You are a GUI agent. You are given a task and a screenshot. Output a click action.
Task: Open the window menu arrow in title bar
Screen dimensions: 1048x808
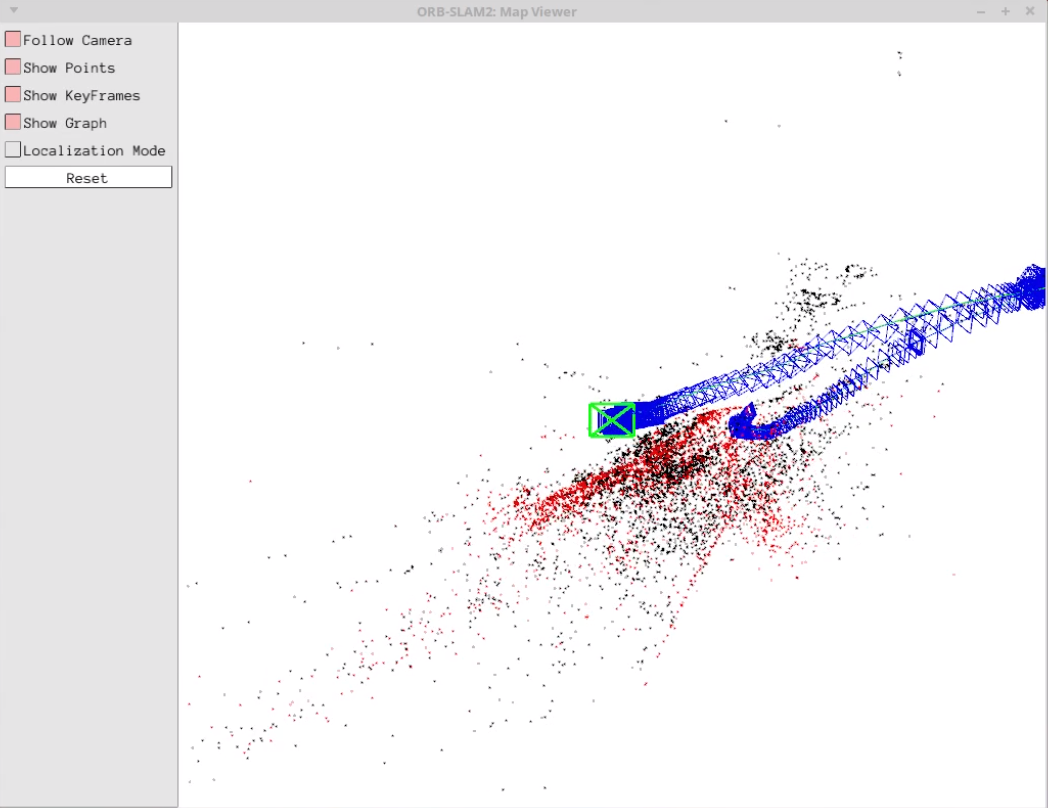tap(13, 11)
